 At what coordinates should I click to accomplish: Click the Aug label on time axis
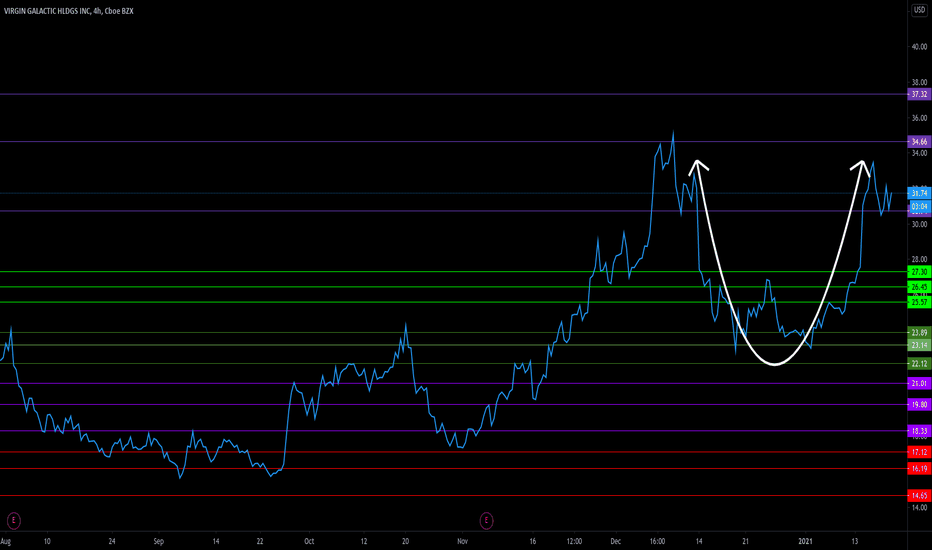(x=5, y=541)
